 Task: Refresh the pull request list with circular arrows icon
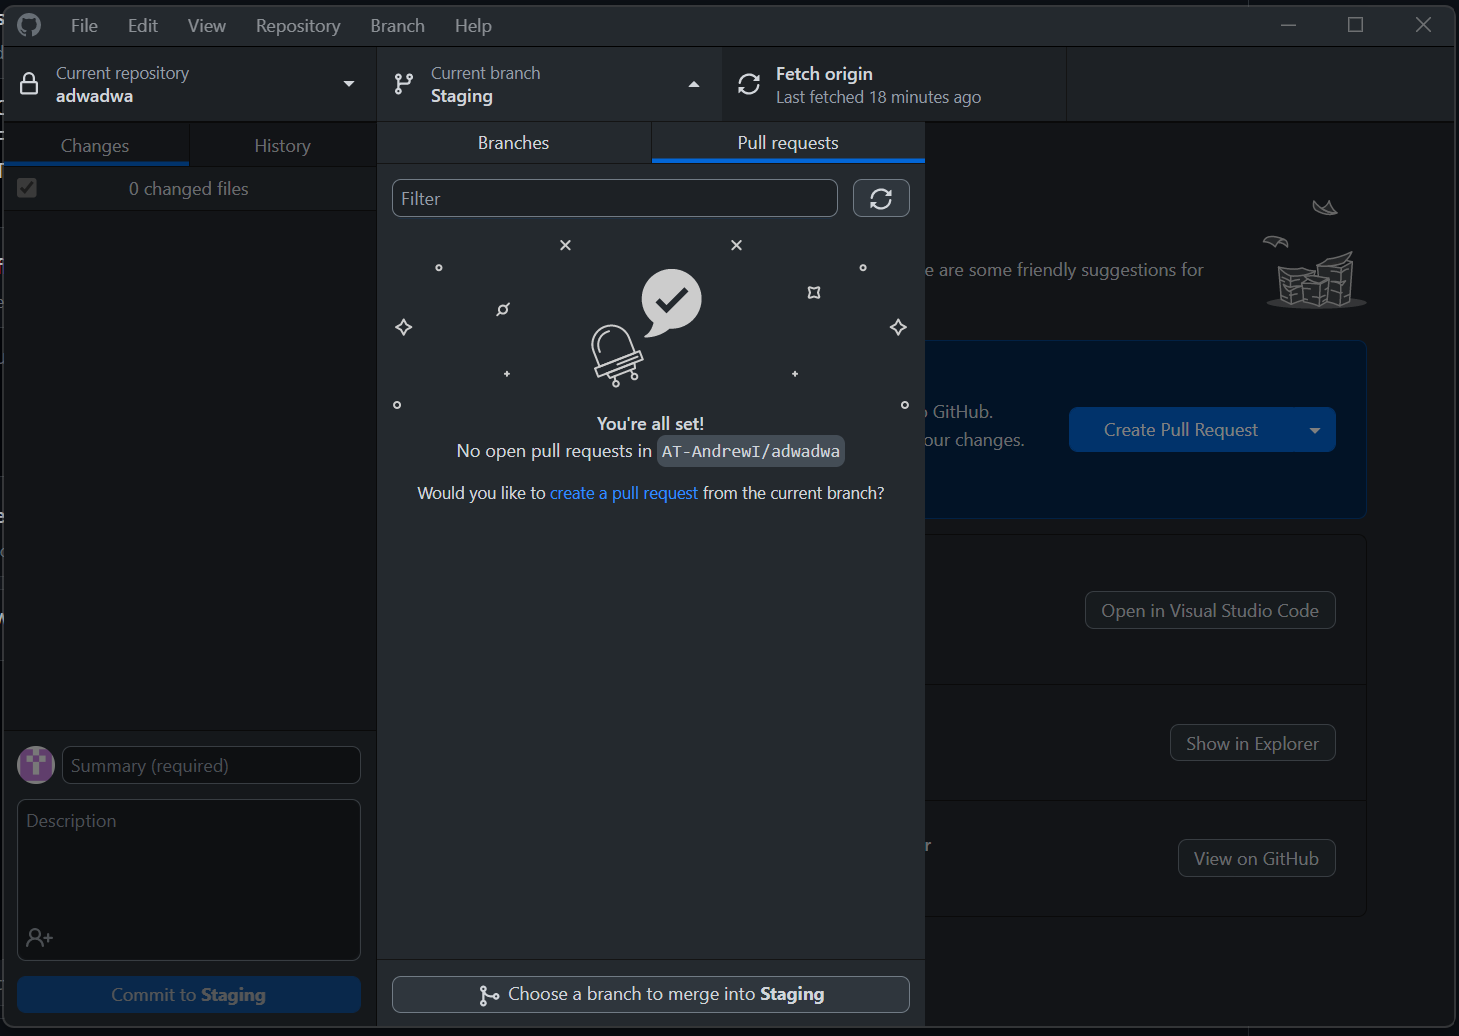881,198
